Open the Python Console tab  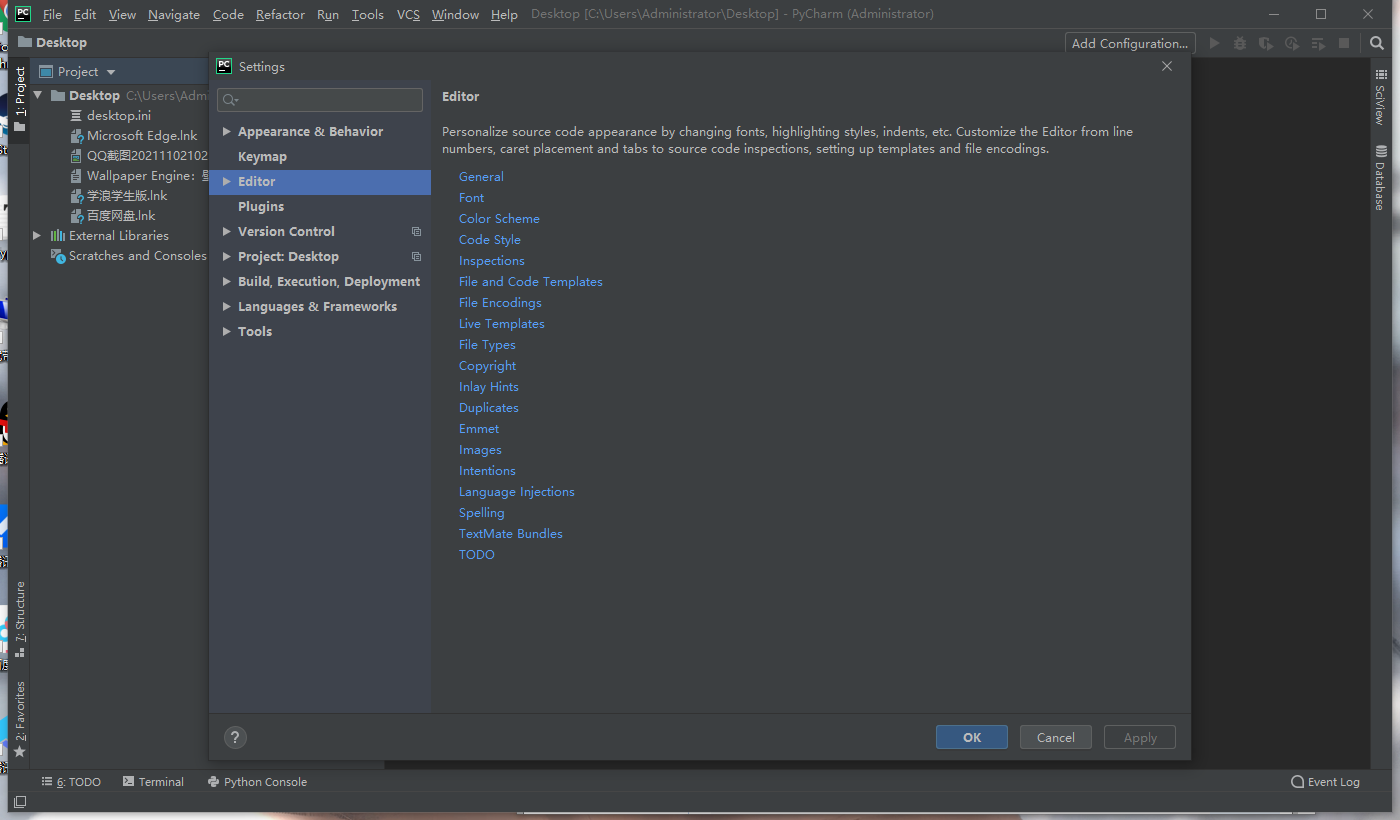(257, 782)
